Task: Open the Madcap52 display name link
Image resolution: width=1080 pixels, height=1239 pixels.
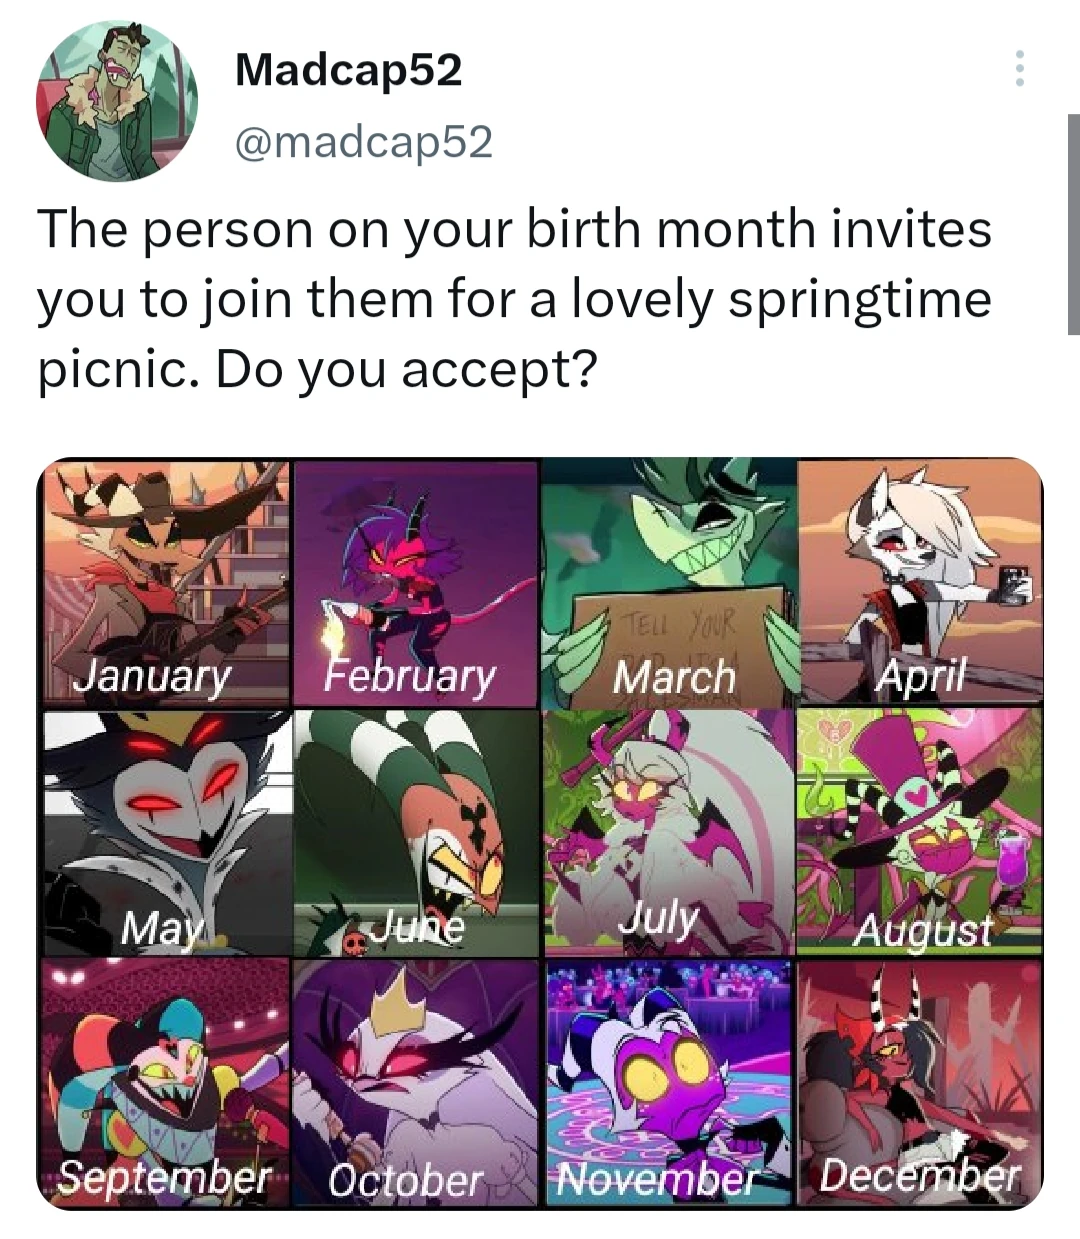Action: pyautogui.click(x=348, y=70)
